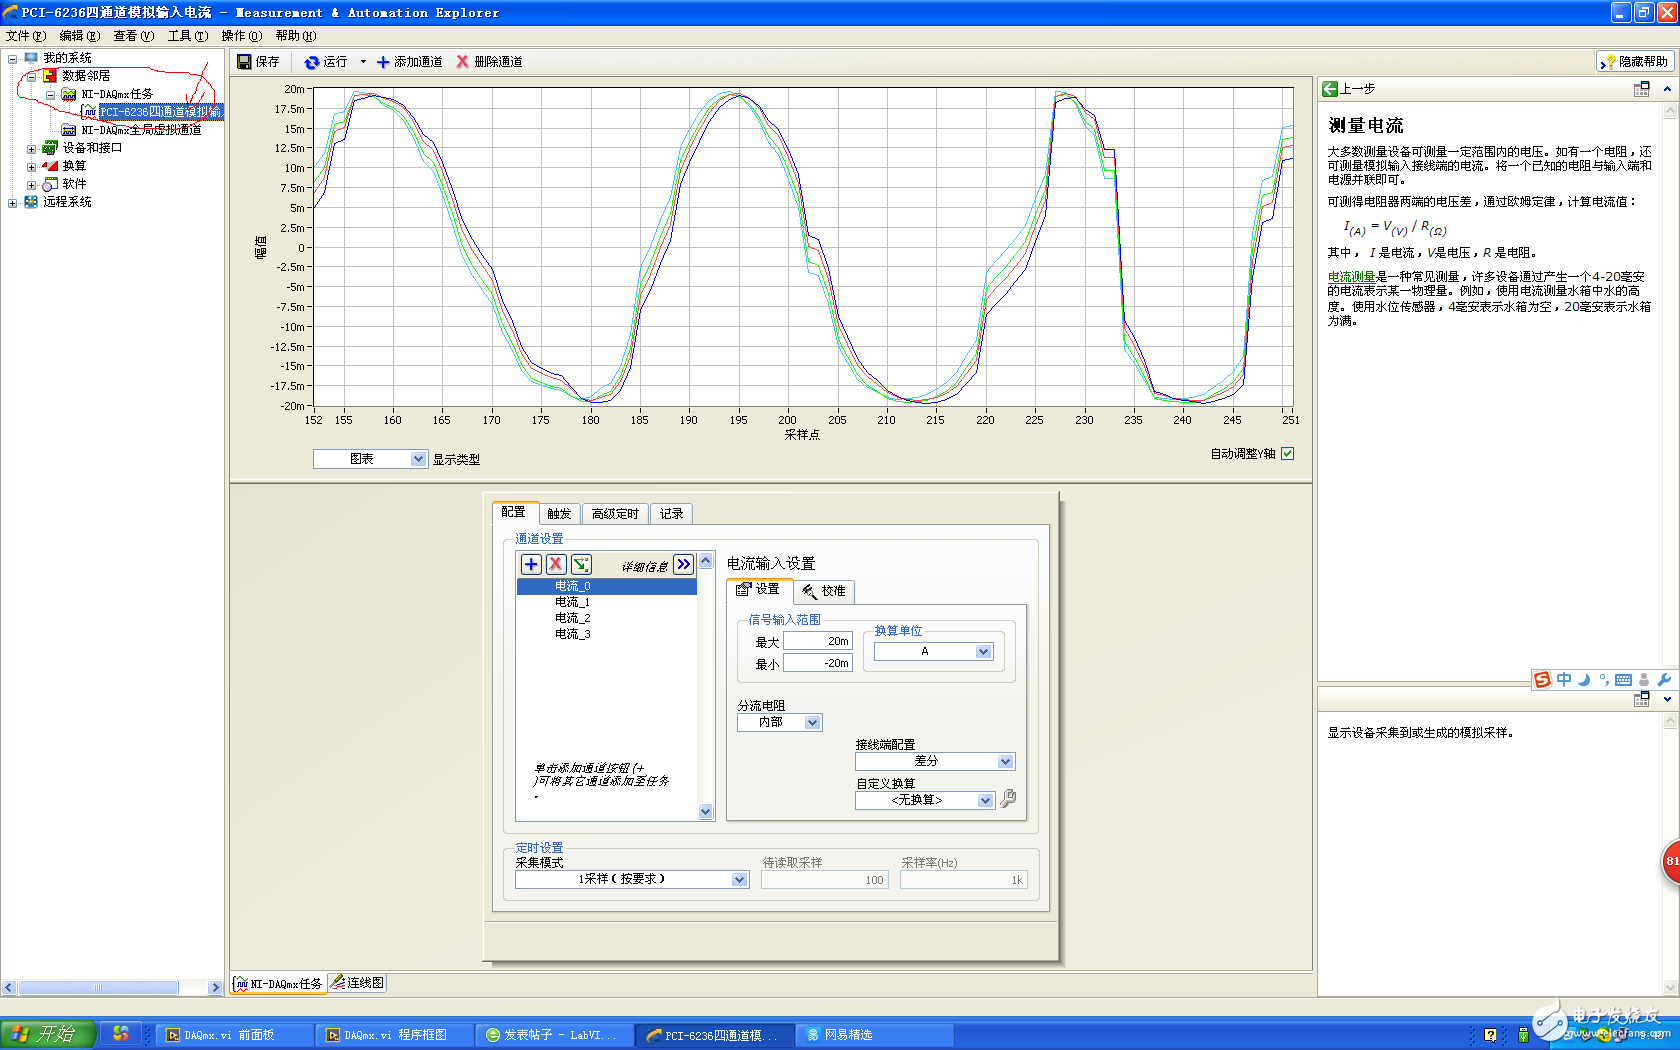
Task: Click the NI-DAQmx全局虚拟通道 folder icon
Action: click(69, 130)
